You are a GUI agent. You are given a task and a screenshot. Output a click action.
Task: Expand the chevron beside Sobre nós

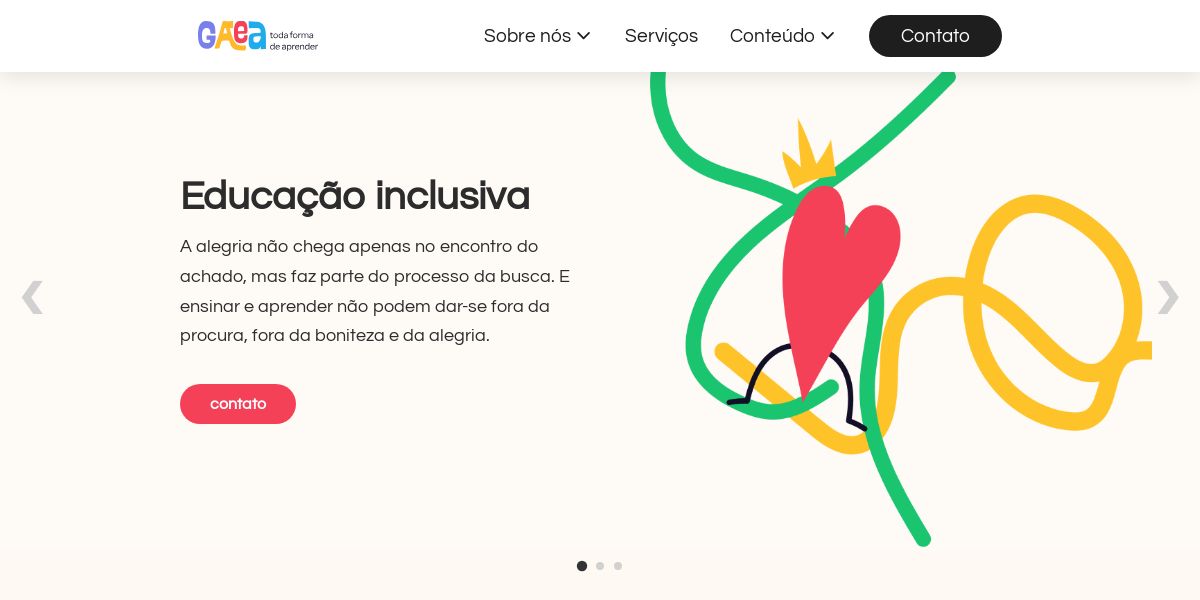(584, 36)
